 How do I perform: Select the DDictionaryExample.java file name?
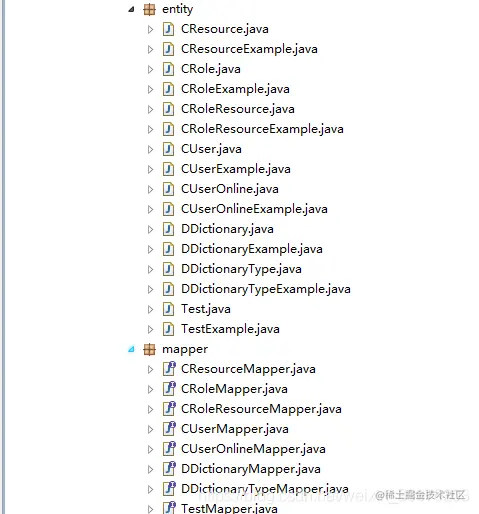pos(252,249)
